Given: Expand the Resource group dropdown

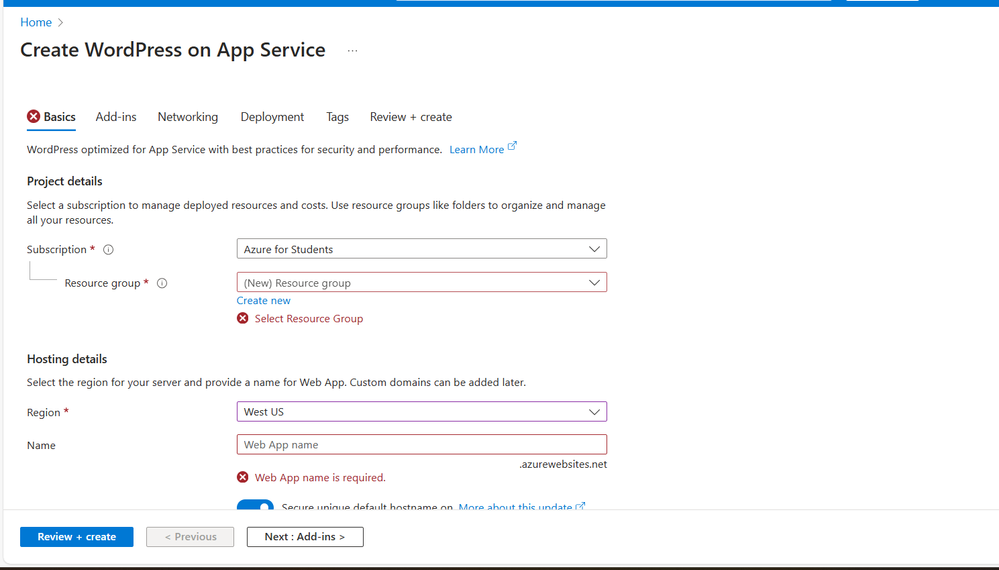Looking at the screenshot, I should click(421, 283).
